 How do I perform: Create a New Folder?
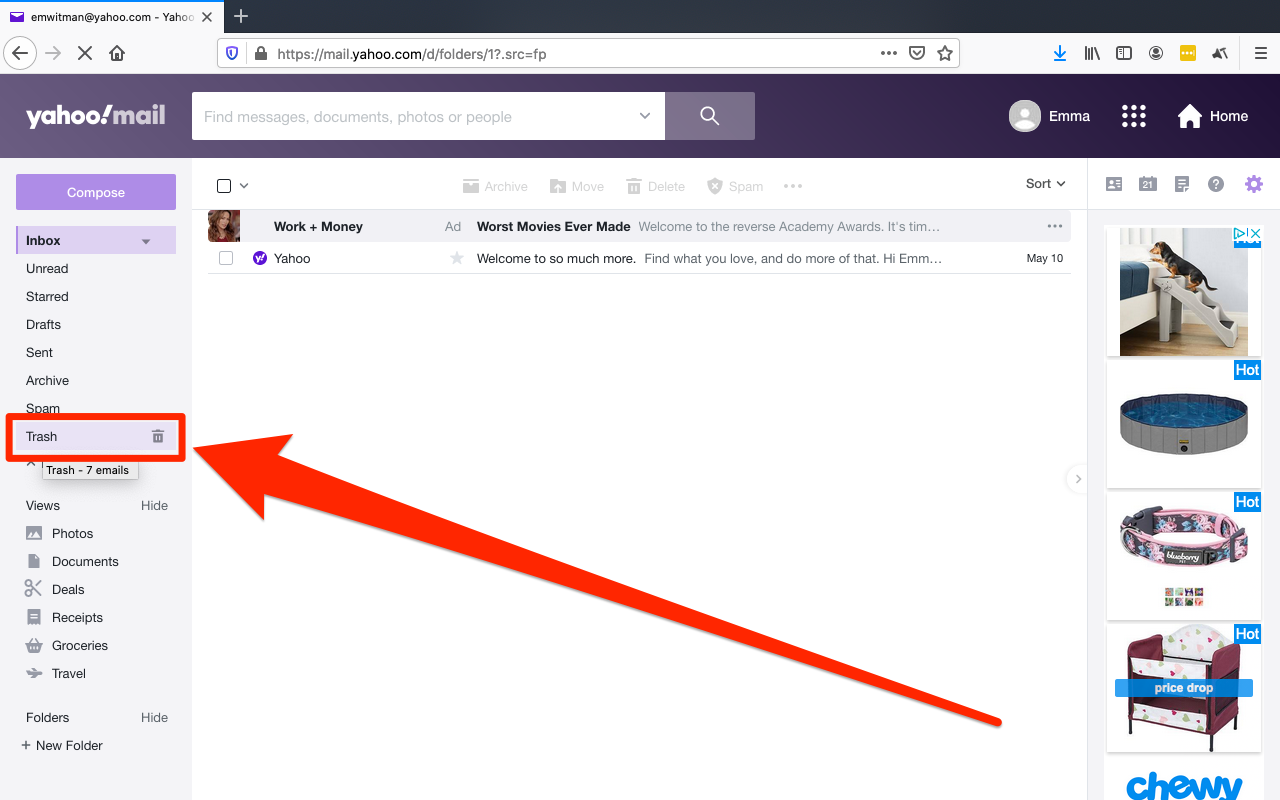pos(62,745)
